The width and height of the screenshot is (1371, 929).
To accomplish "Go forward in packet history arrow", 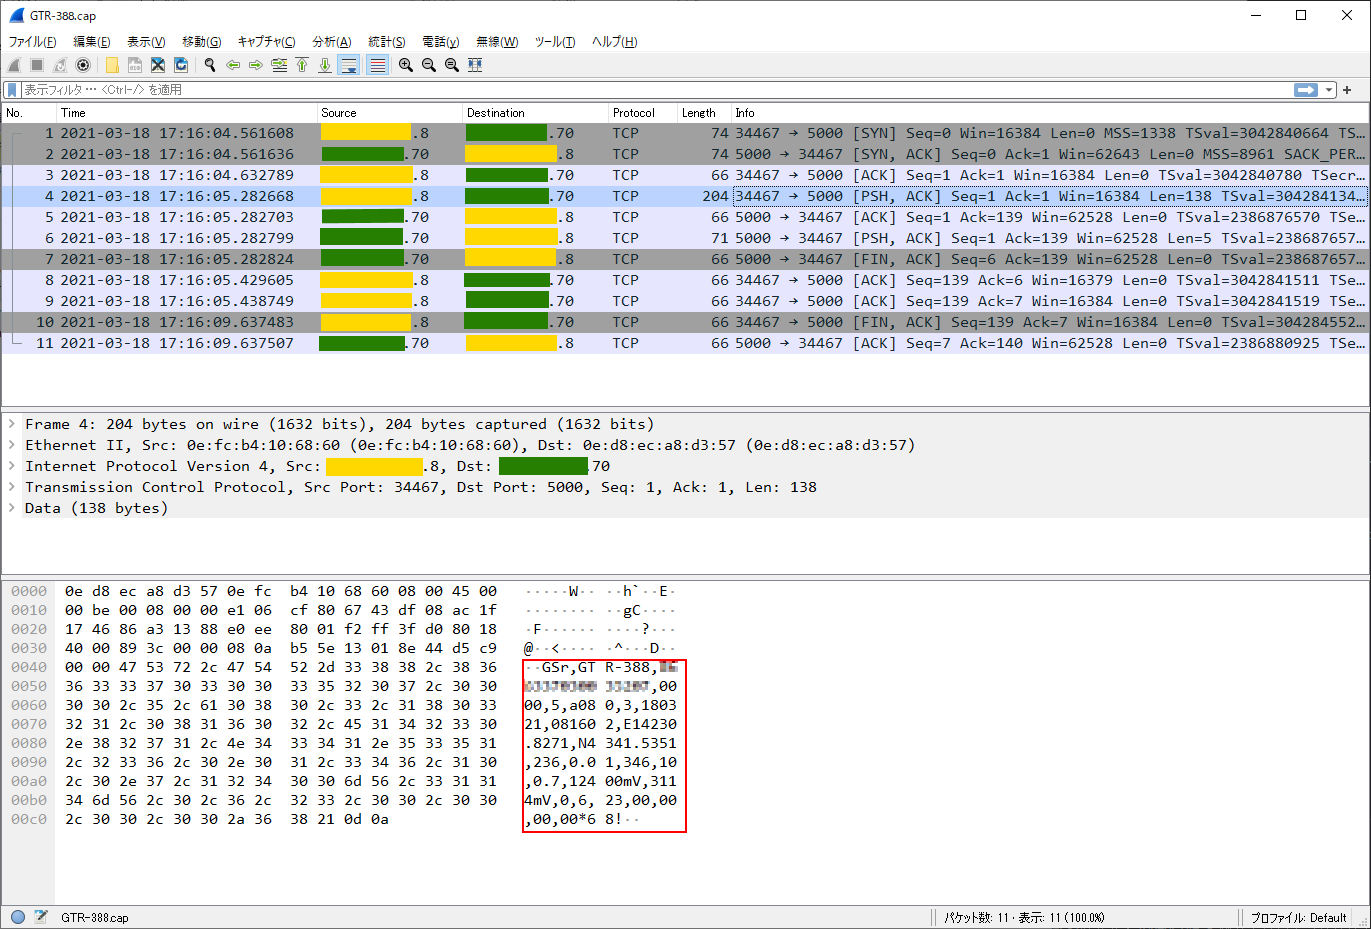I will point(256,65).
